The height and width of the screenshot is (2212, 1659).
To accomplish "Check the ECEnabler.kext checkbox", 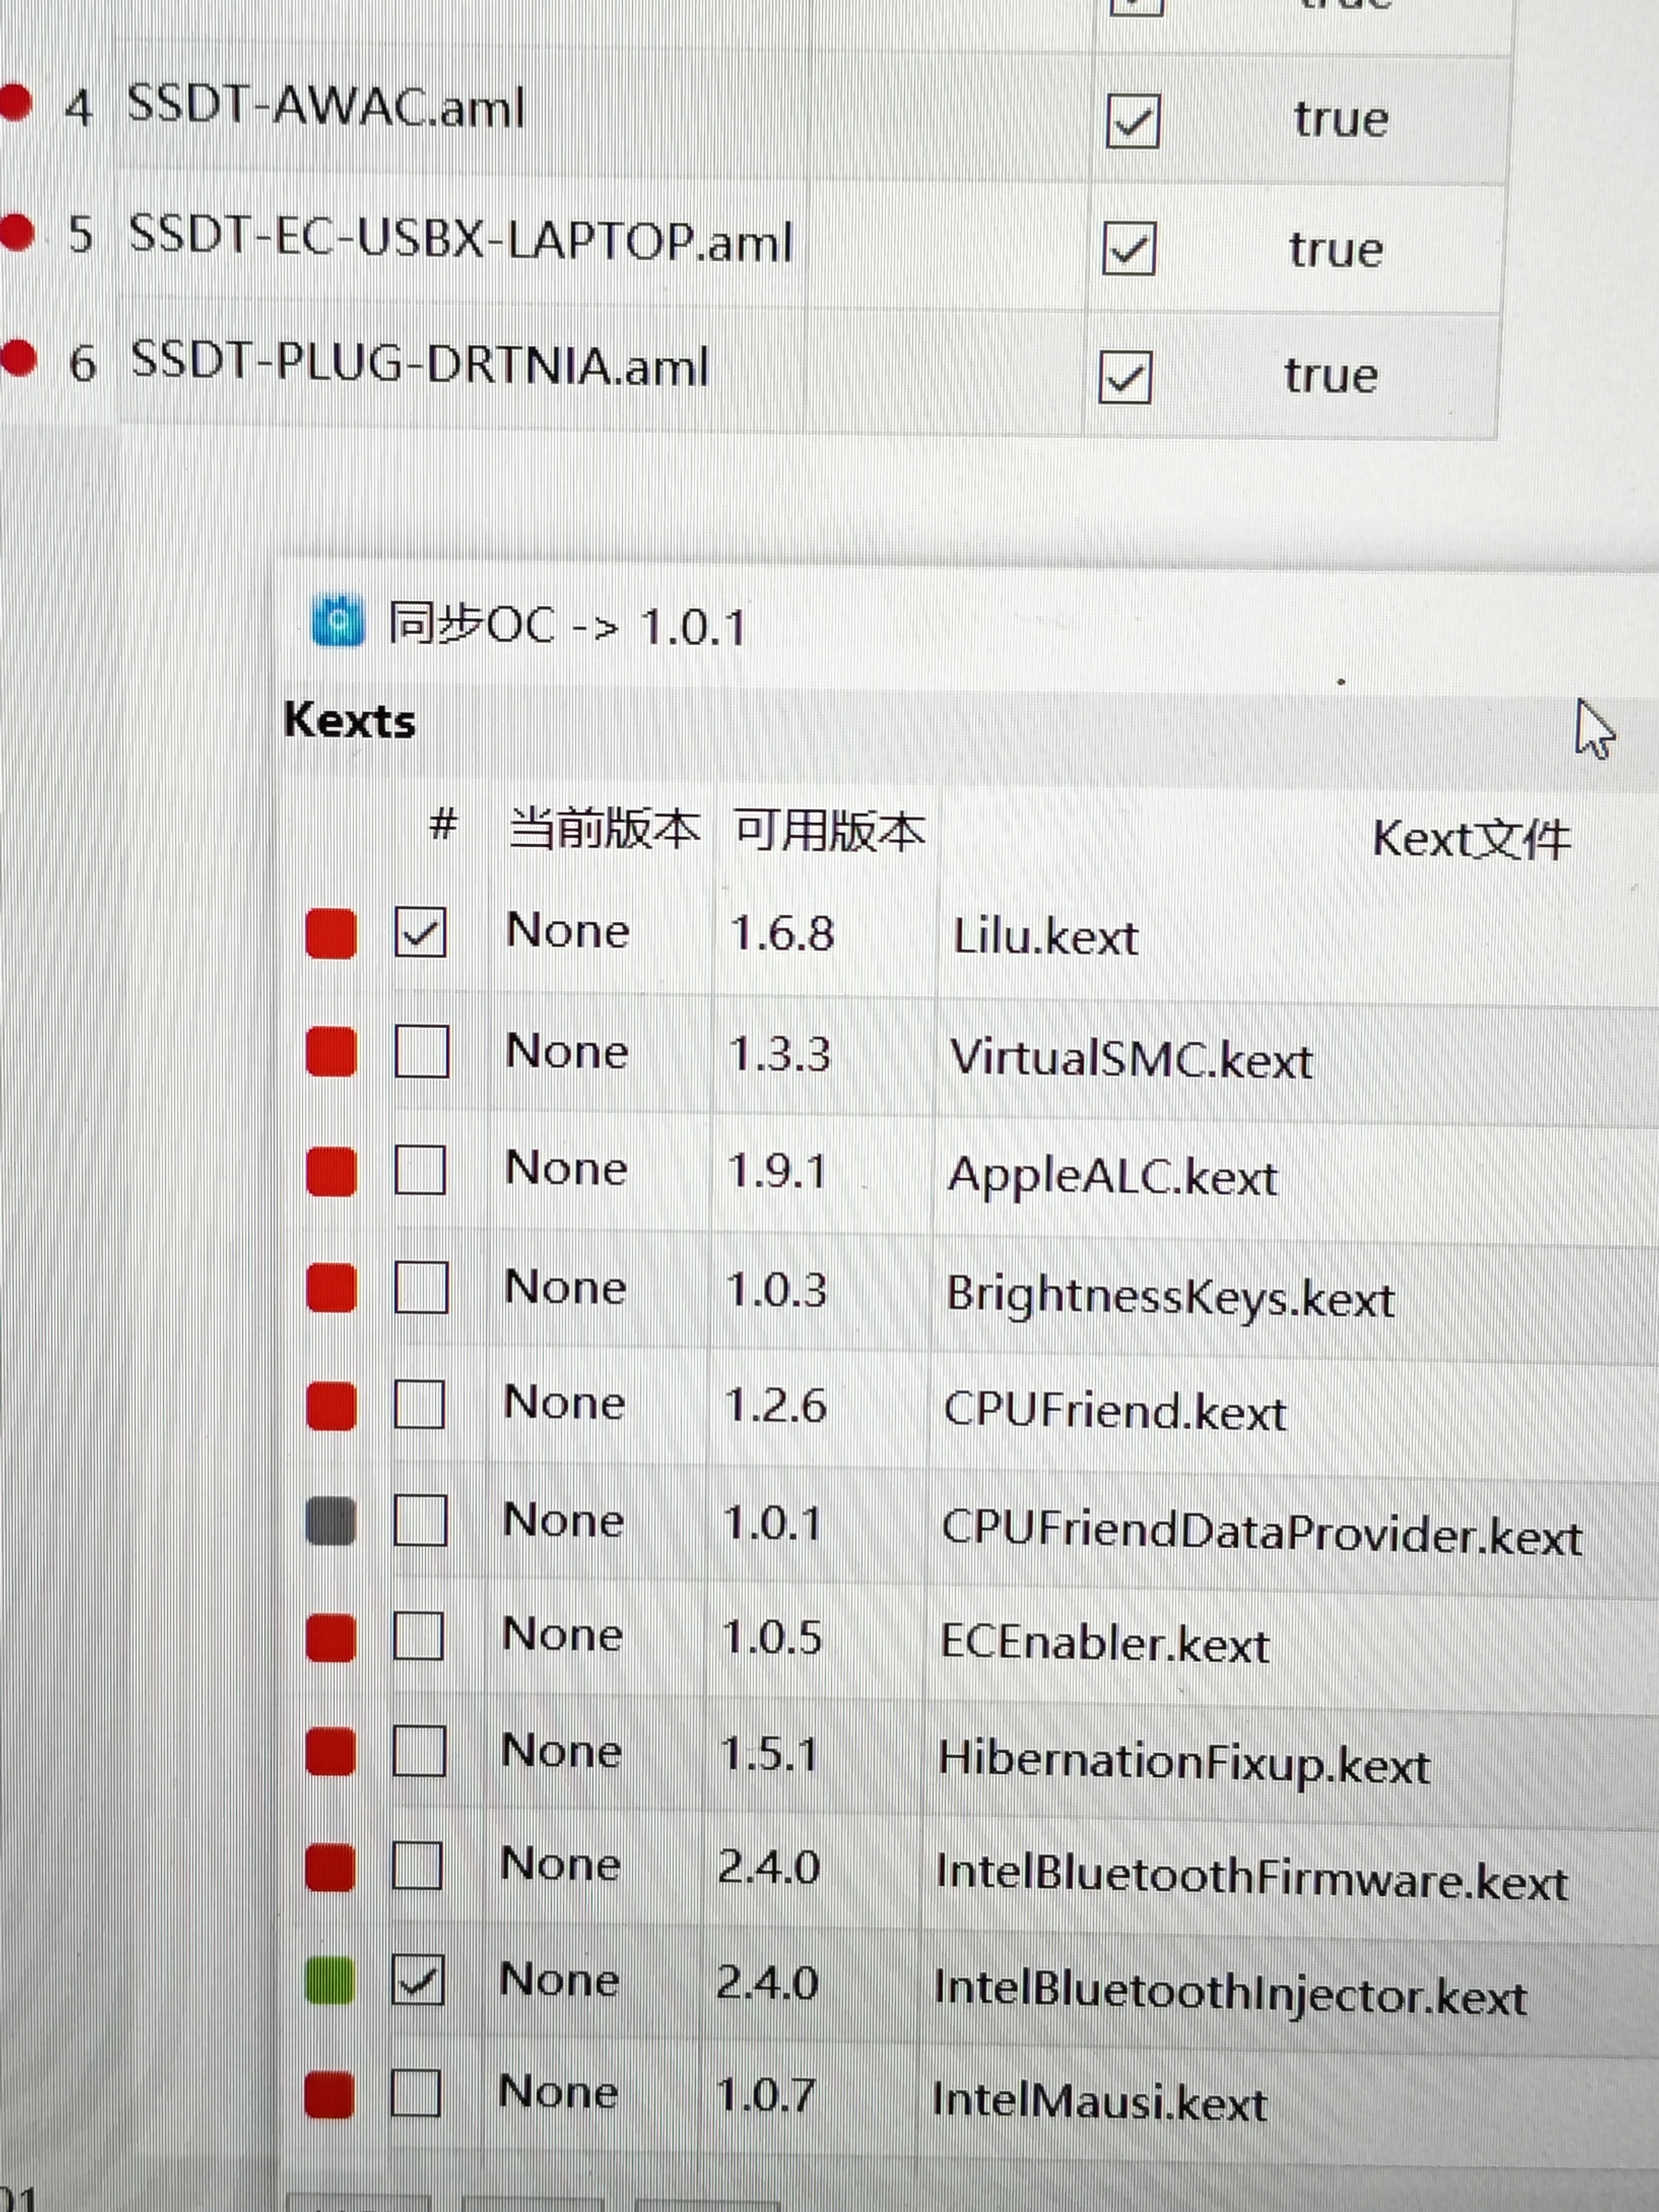I will [418, 1636].
